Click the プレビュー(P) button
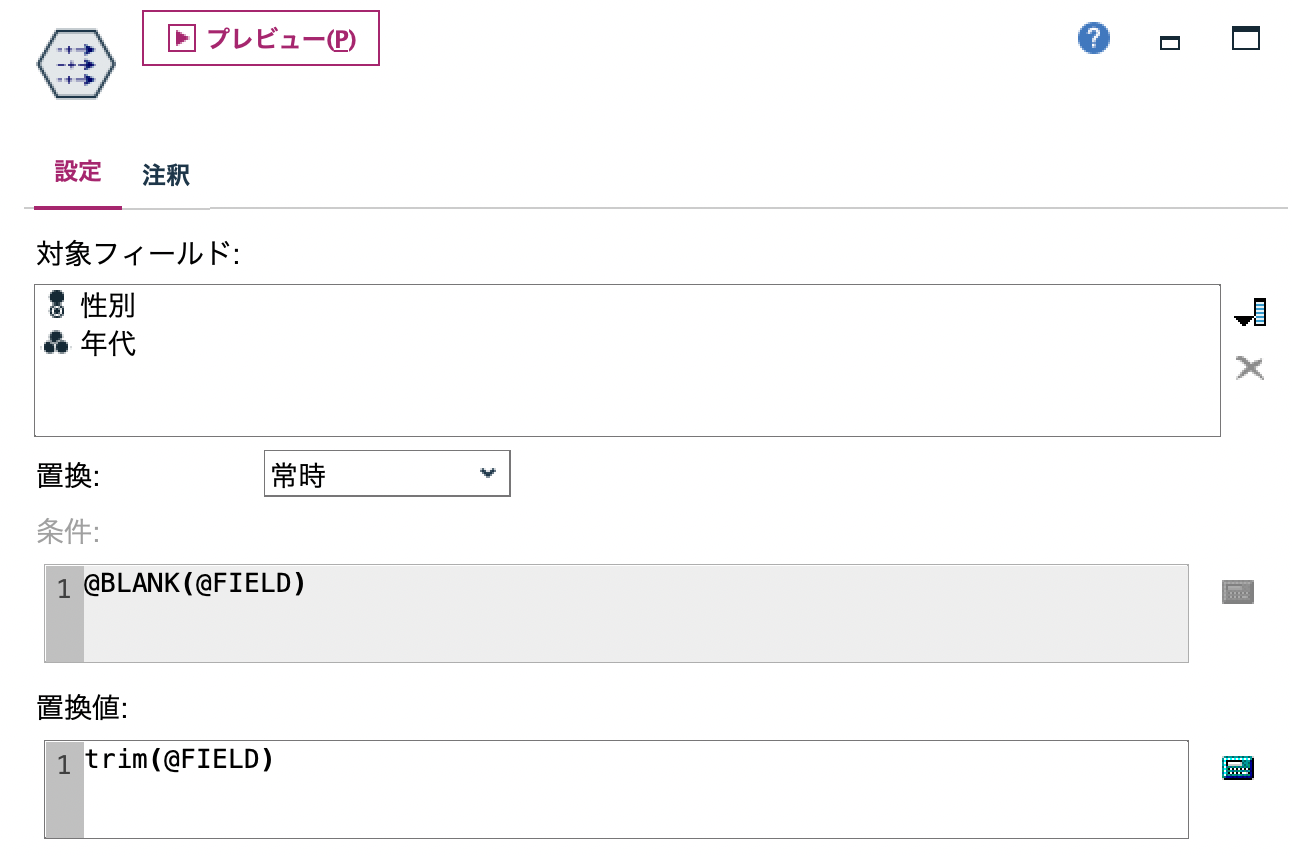The width and height of the screenshot is (1292, 856). point(260,38)
